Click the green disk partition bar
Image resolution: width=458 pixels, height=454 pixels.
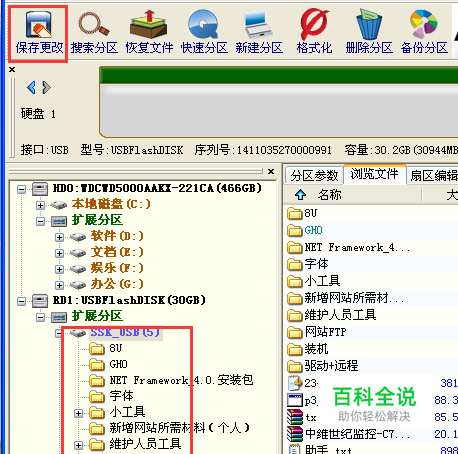point(278,75)
